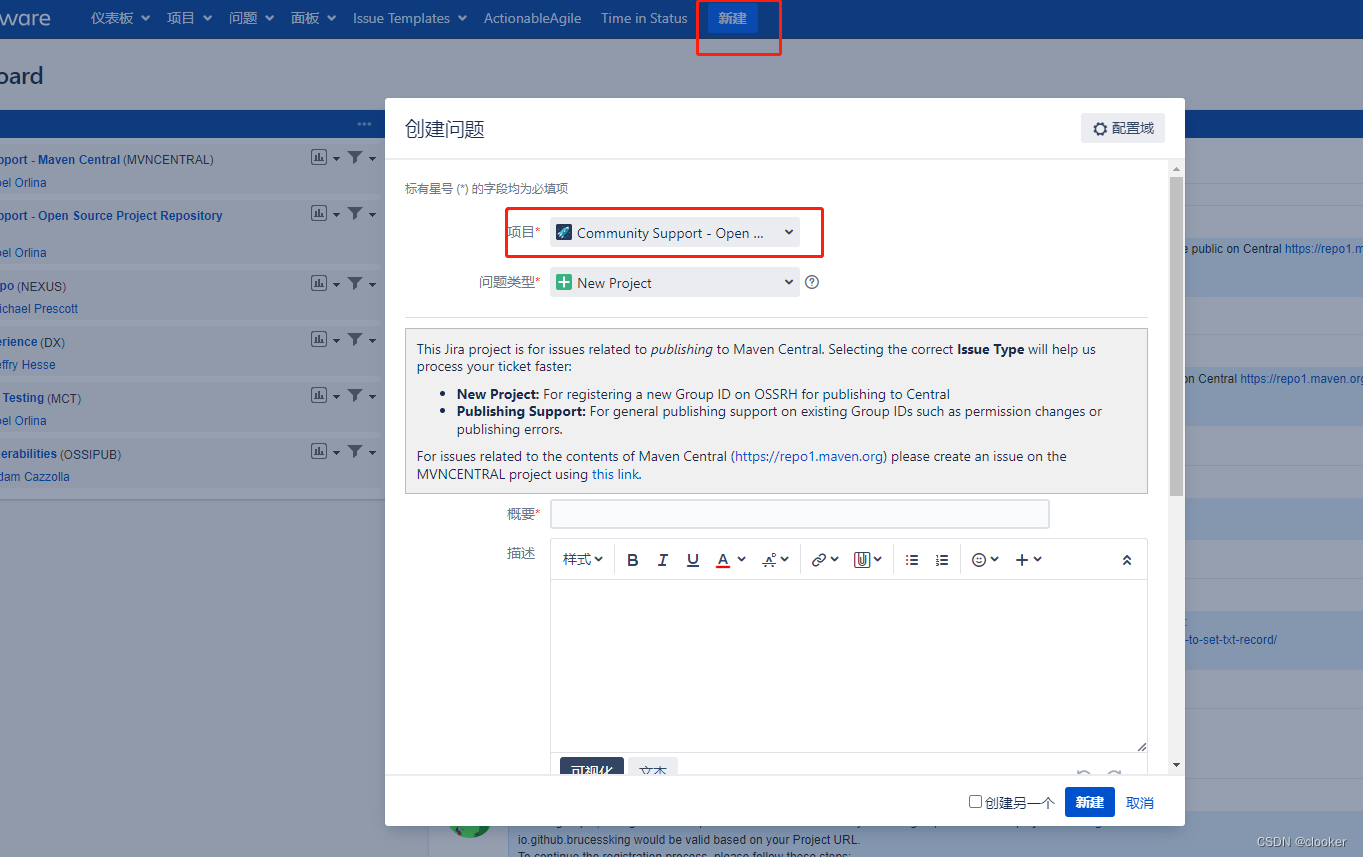
Task: Check the 创建另一个 checkbox
Action: [x=975, y=802]
